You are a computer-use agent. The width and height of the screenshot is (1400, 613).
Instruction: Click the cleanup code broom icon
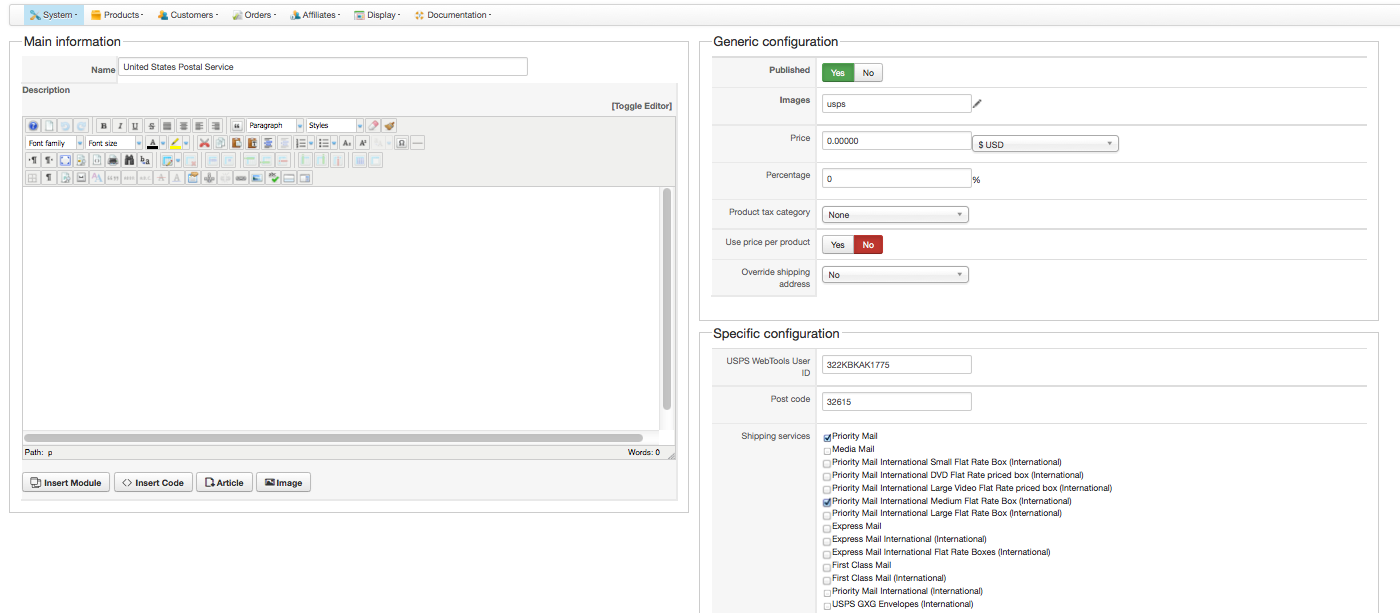[389, 126]
